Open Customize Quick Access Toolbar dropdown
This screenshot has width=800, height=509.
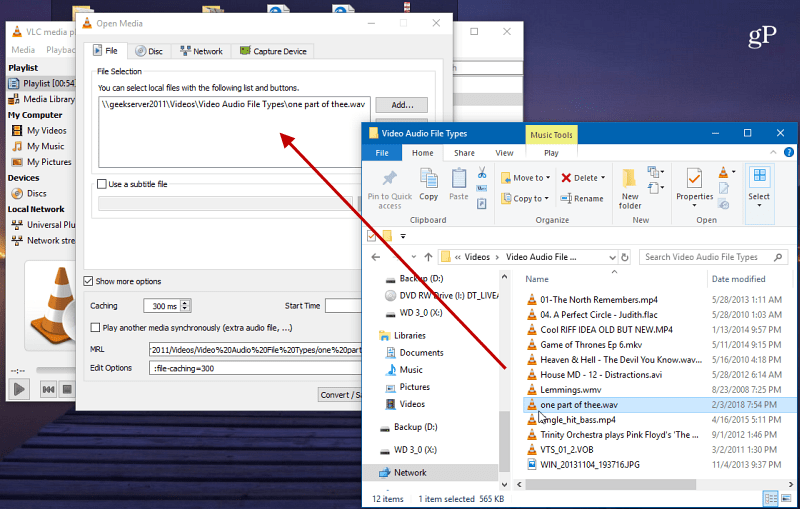(x=403, y=236)
